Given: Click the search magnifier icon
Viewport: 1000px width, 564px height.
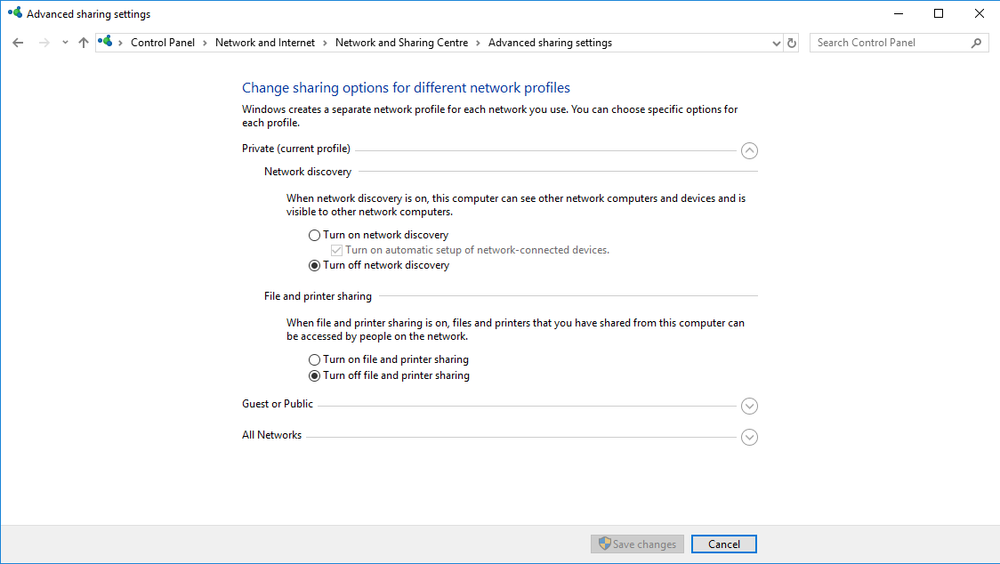Looking at the screenshot, I should (x=976, y=43).
